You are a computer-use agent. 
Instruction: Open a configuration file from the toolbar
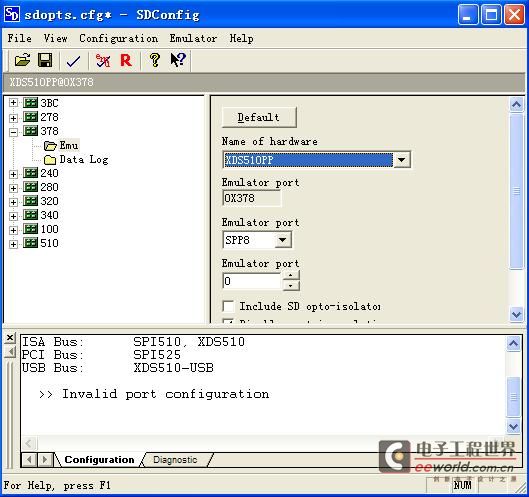(x=22, y=61)
